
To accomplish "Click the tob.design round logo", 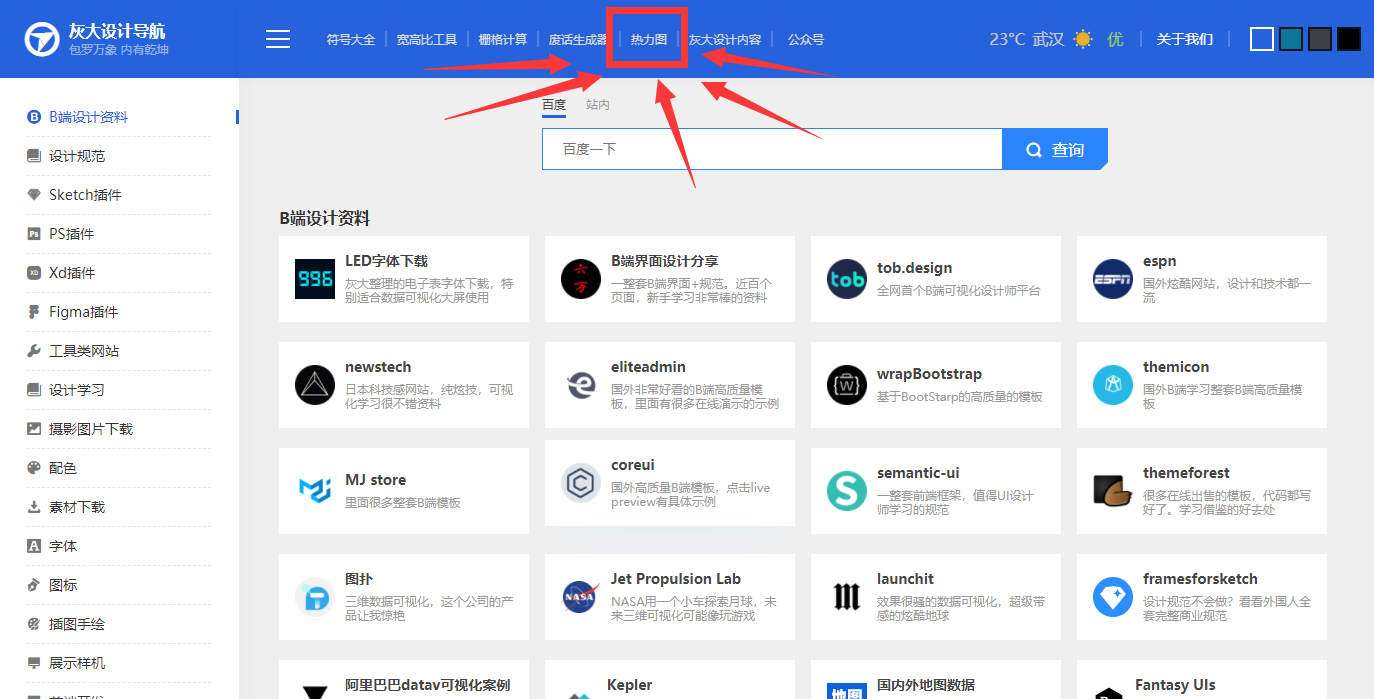I will 847,279.
